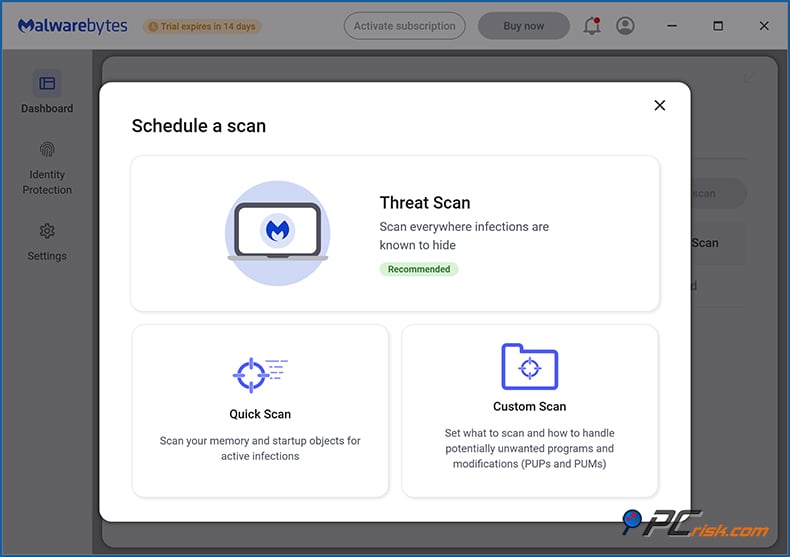Click the Buy now button

[523, 26]
